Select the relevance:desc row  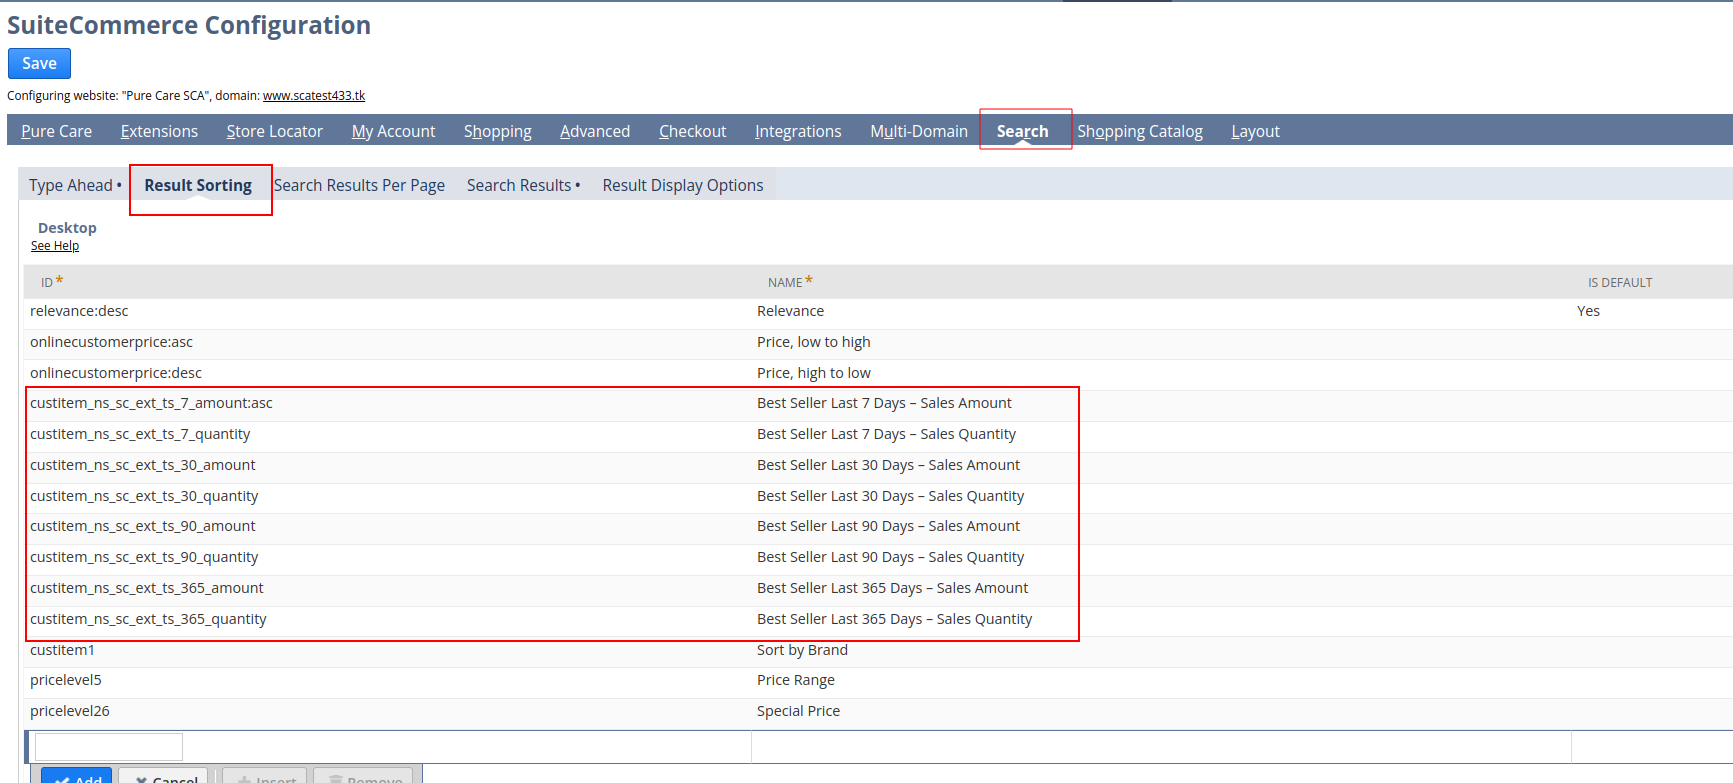point(79,311)
